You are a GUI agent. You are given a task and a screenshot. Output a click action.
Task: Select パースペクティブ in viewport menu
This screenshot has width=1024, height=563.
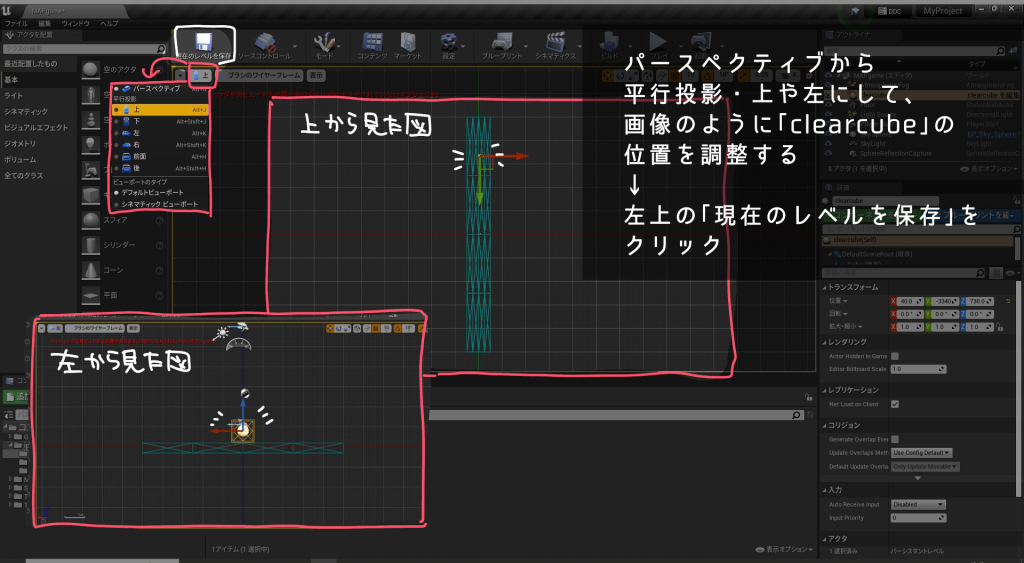pos(156,89)
